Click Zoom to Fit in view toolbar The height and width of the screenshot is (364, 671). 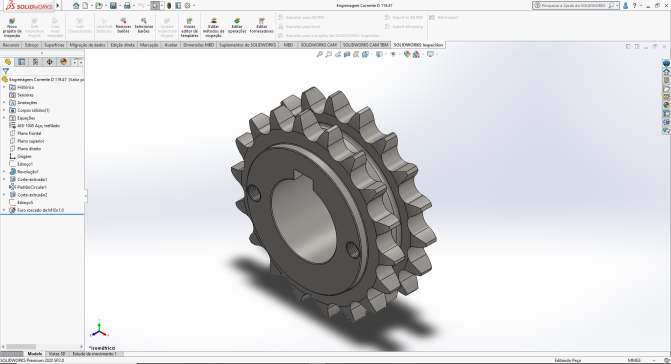click(319, 54)
